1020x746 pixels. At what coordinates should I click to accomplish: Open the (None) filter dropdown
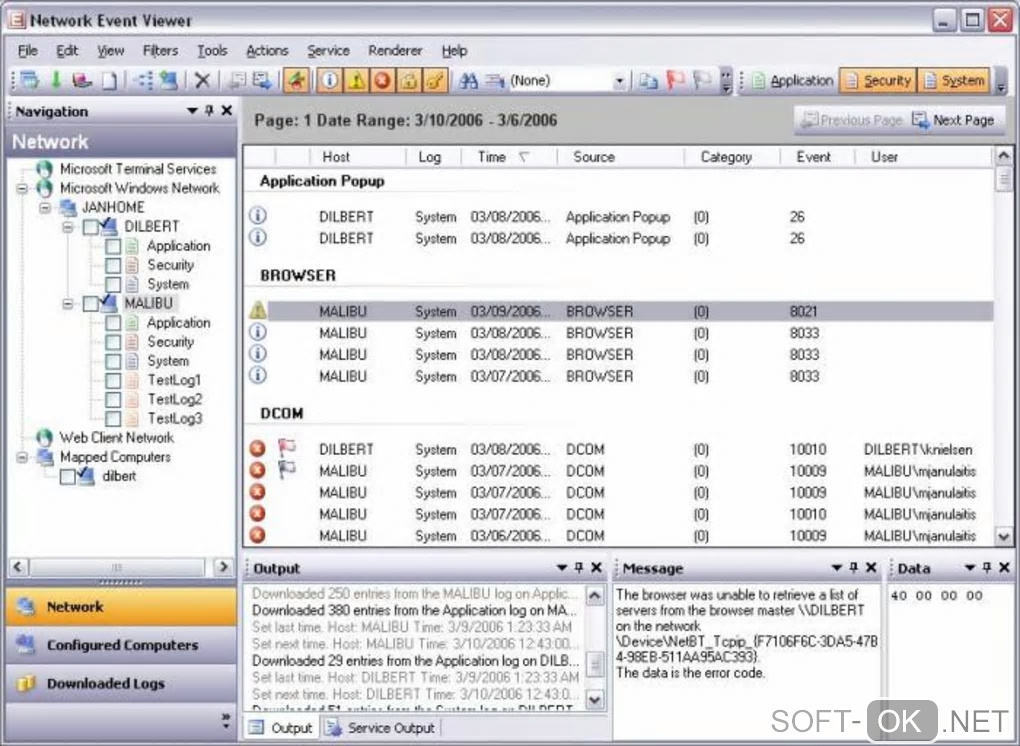pos(620,81)
